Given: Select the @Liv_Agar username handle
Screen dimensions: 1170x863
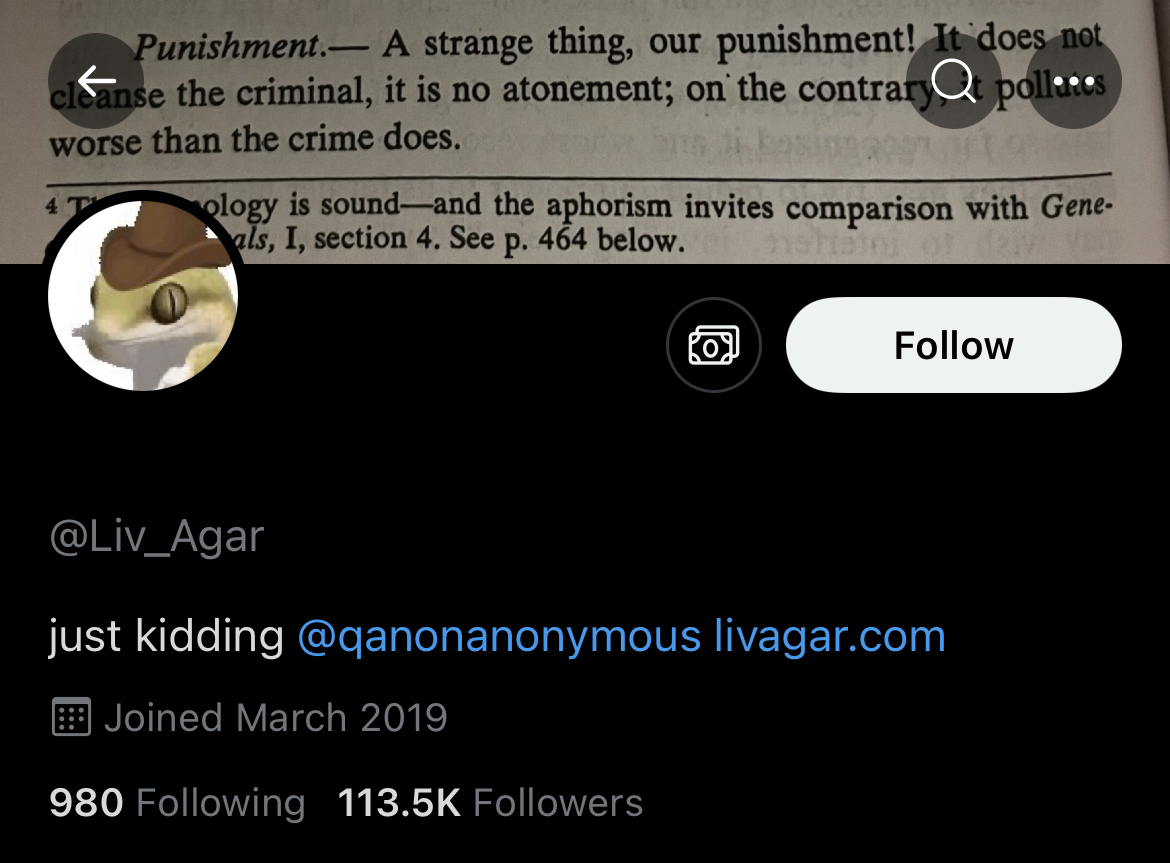Looking at the screenshot, I should (157, 537).
